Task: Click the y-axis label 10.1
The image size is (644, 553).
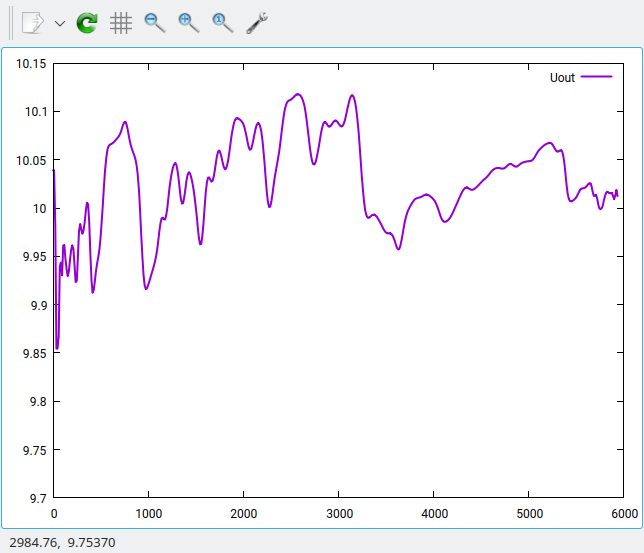Action: click(36, 112)
